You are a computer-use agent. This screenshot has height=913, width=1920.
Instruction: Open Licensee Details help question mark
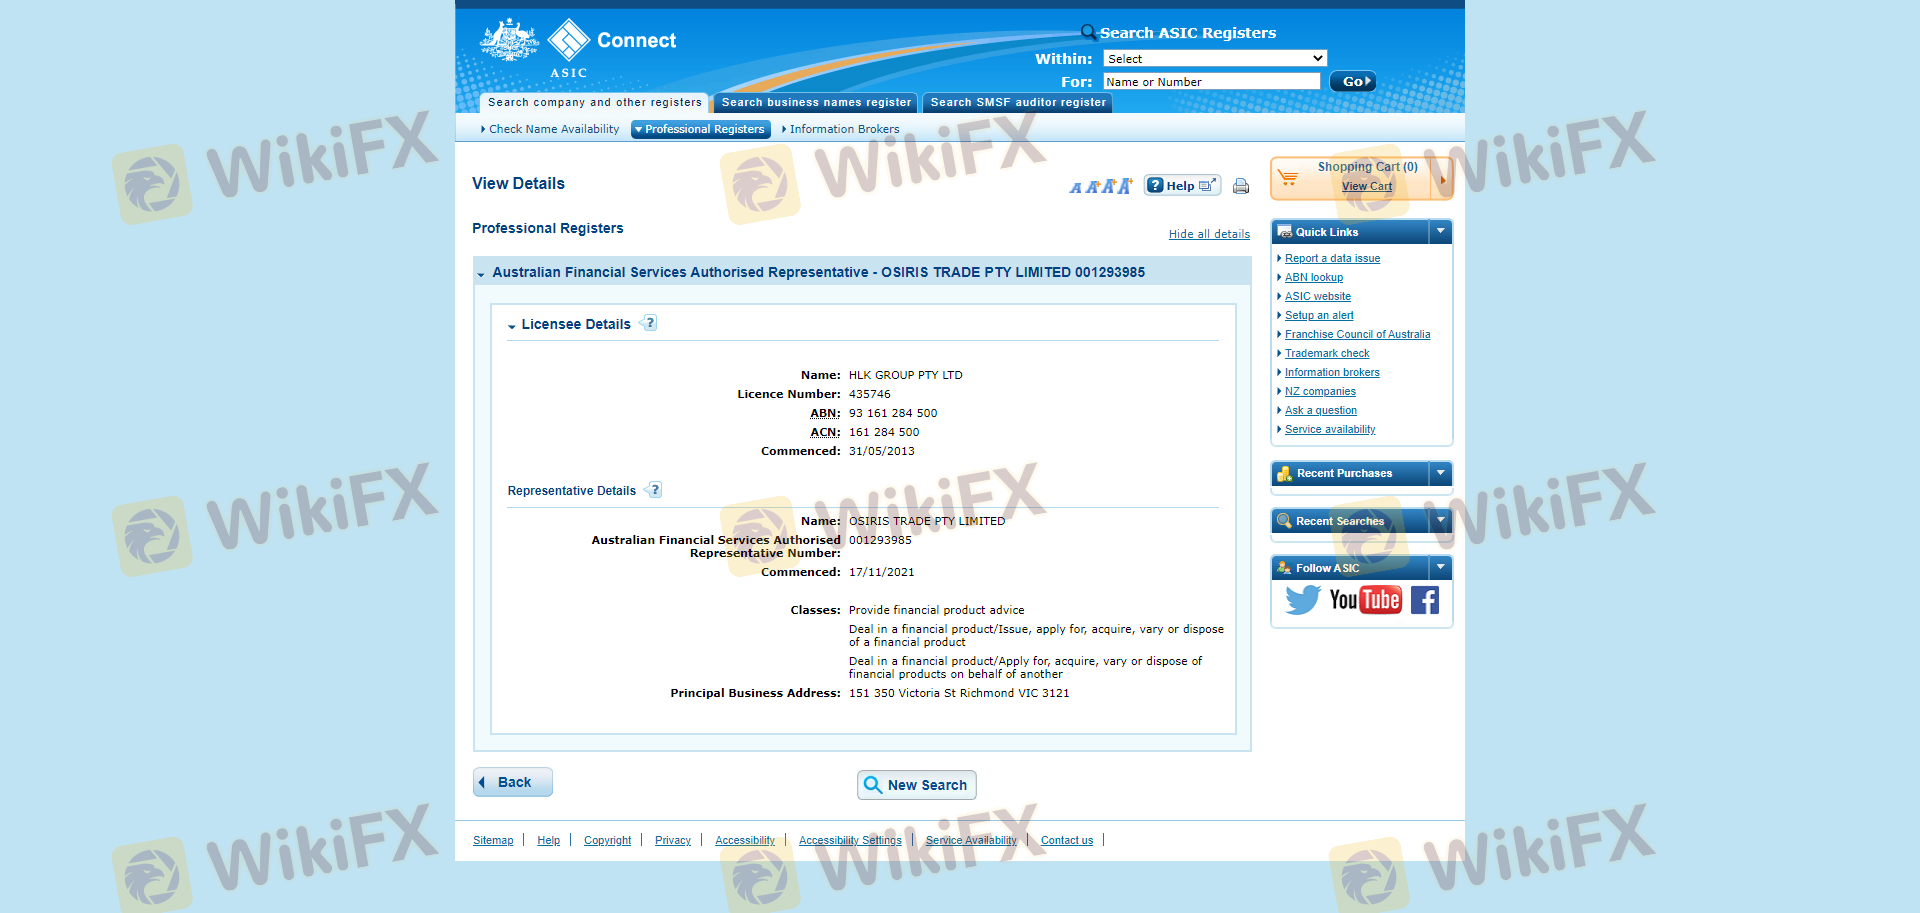[x=649, y=323]
